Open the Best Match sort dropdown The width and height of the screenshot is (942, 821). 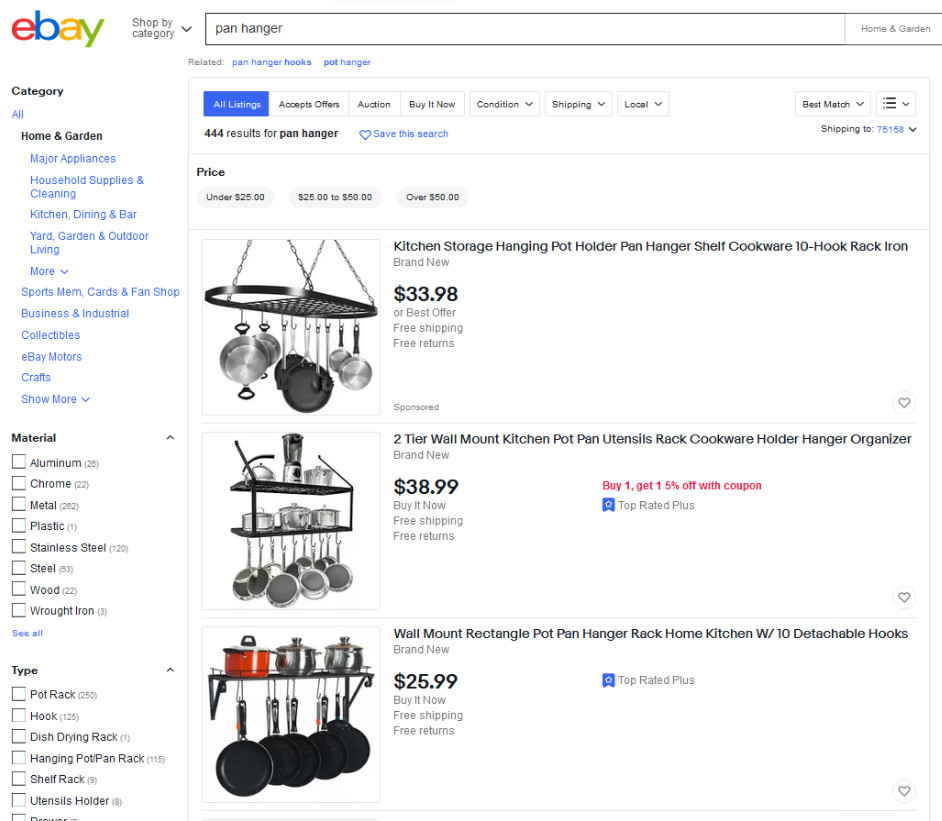831,103
